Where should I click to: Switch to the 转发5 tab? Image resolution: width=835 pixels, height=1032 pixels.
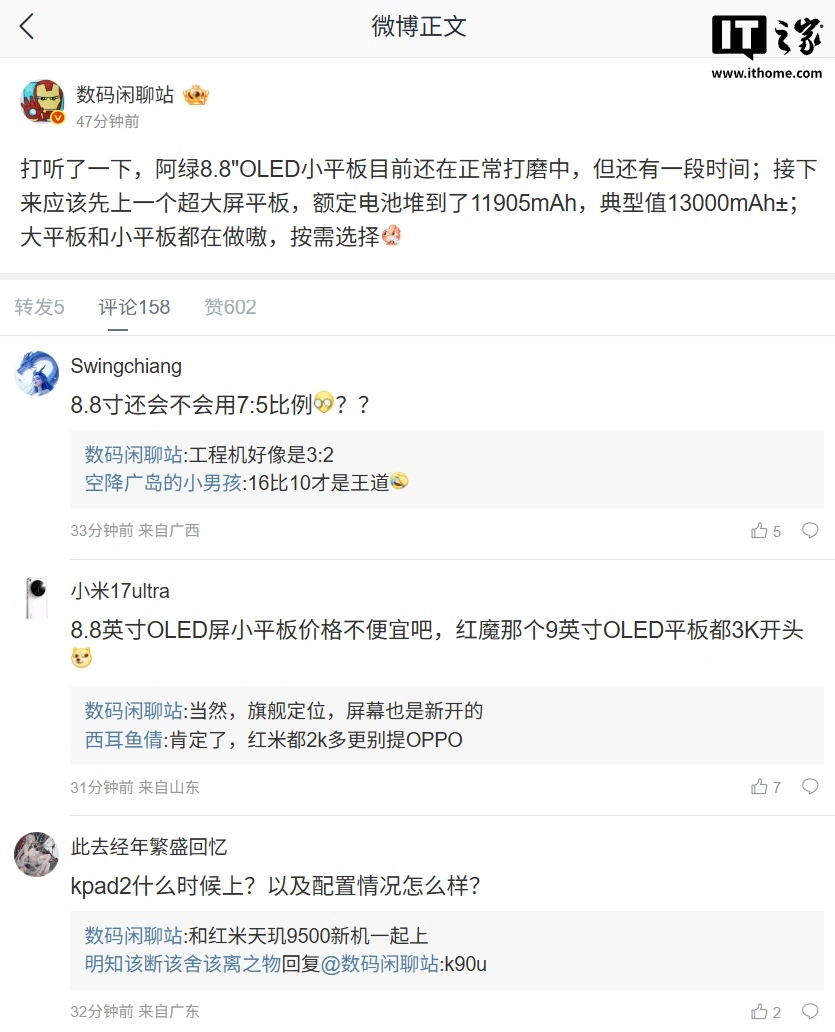(39, 307)
